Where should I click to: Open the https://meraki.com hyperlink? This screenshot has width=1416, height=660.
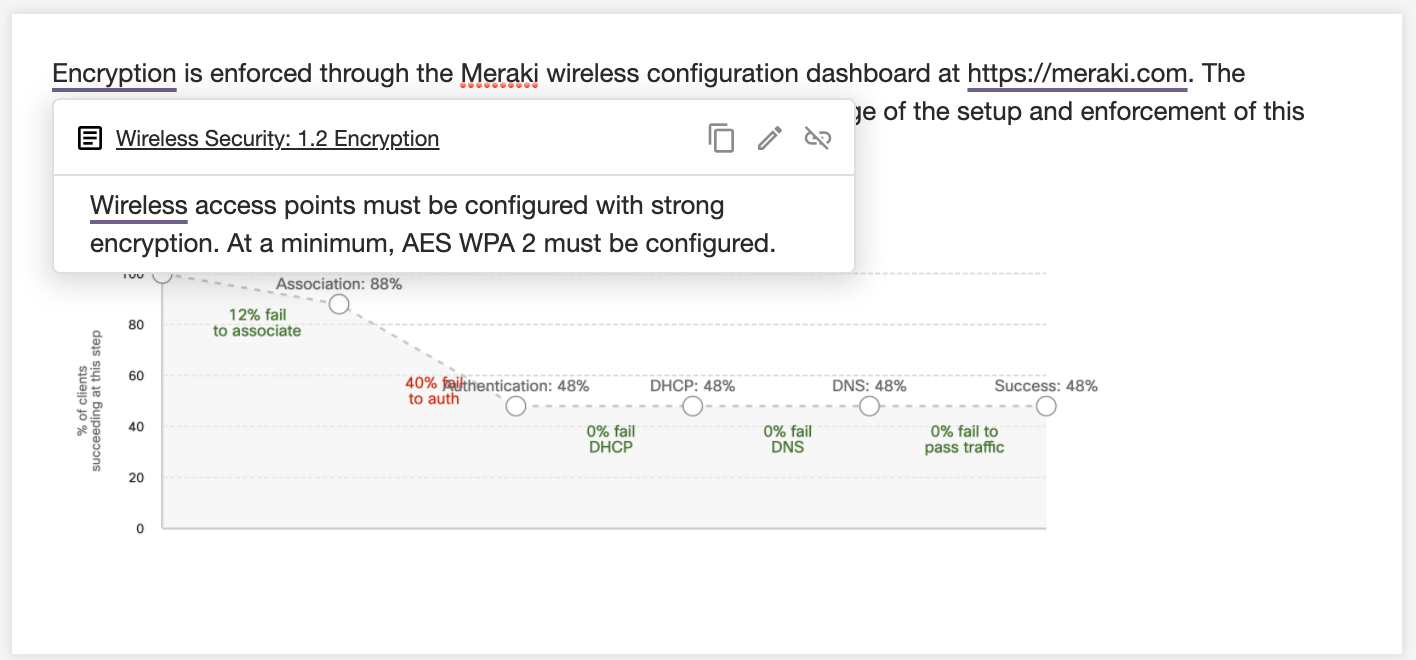1077,73
